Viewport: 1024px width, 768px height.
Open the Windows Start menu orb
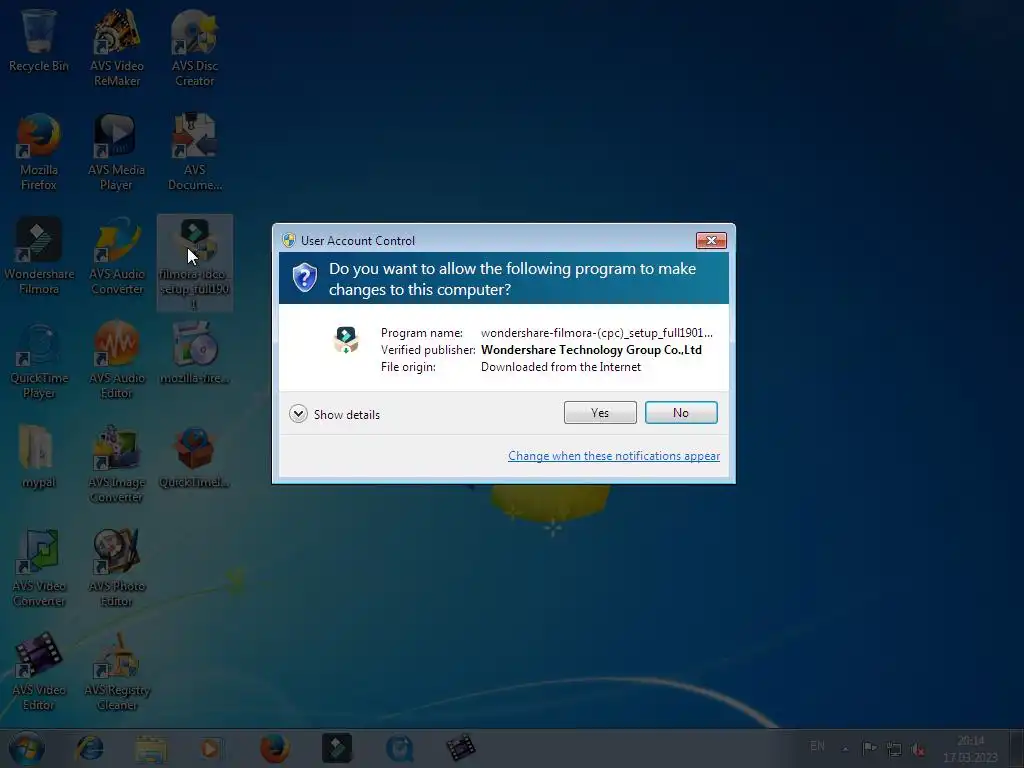tap(26, 748)
